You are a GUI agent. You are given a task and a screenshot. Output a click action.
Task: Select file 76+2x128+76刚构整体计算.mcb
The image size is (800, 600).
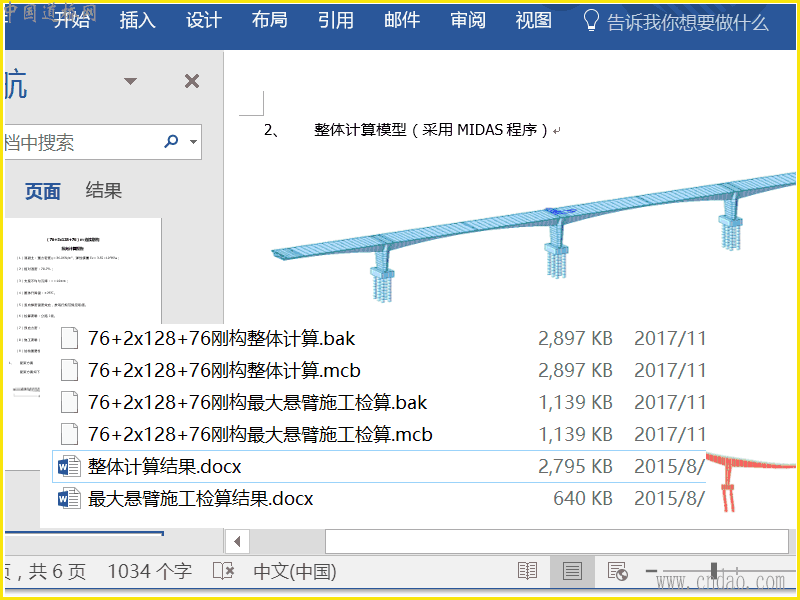tap(224, 370)
